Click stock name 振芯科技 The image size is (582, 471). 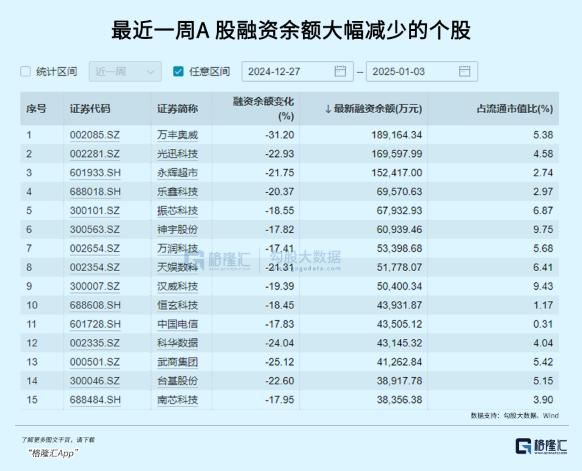[x=177, y=210]
